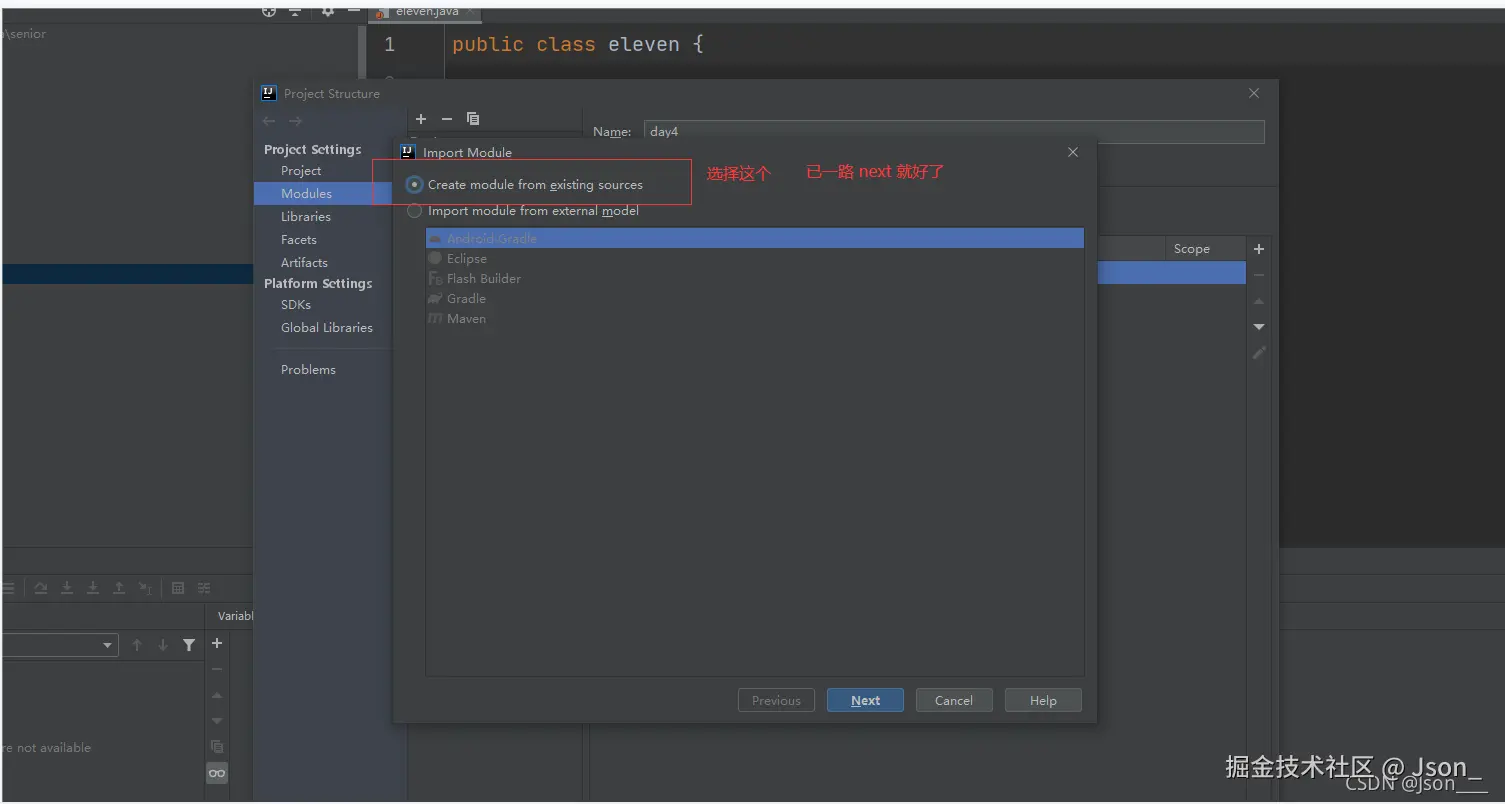Close the Project Structure window
The image size is (1505, 804).
coord(1254,93)
